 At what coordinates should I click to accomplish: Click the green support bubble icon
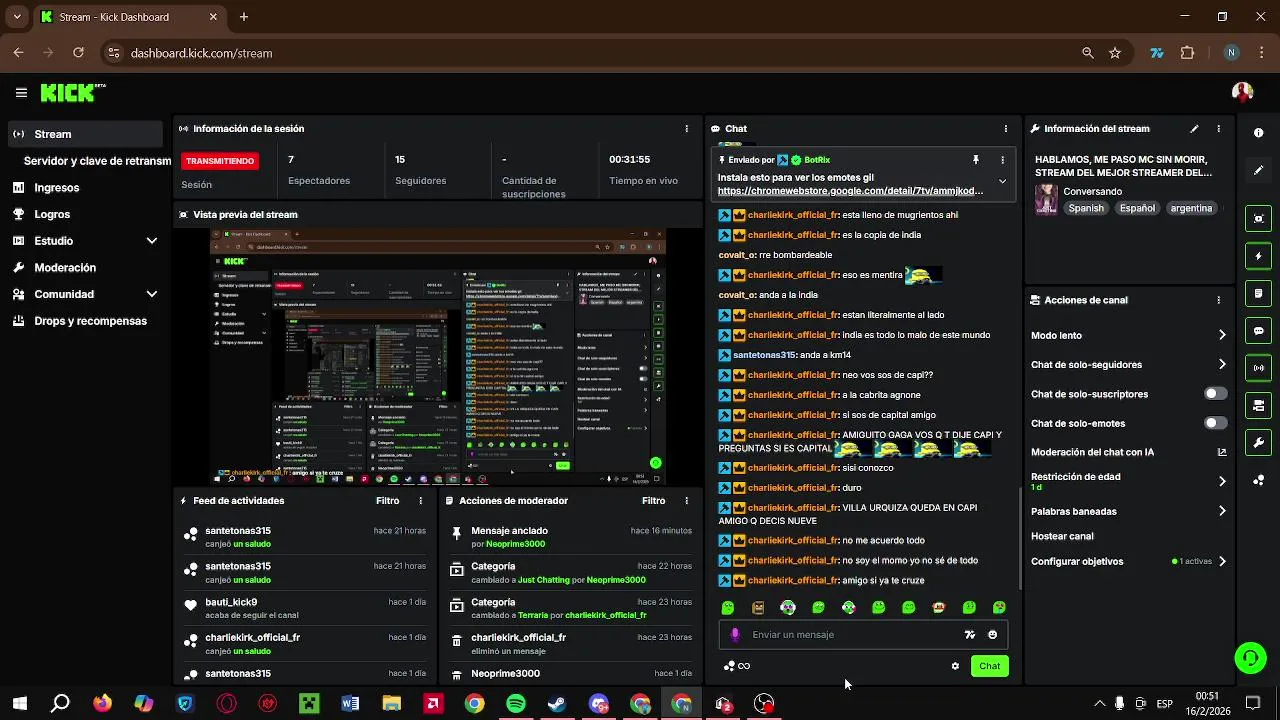[1249, 657]
